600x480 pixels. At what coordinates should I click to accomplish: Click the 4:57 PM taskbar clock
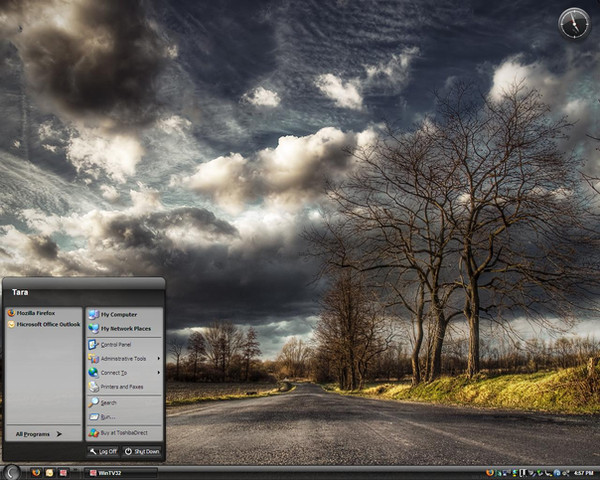584,473
